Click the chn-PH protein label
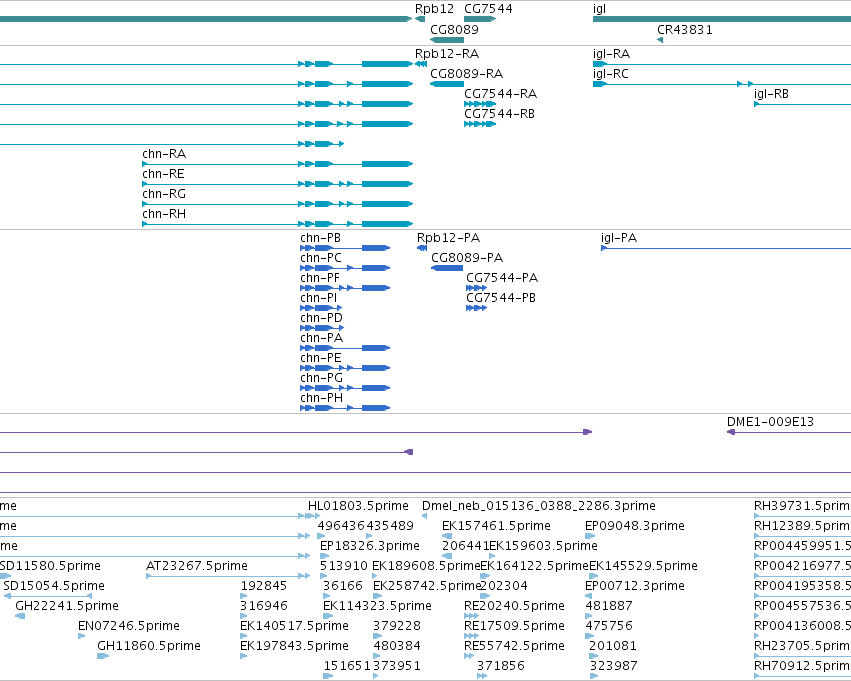Viewport: 851px width, 681px height. pyautogui.click(x=321, y=398)
